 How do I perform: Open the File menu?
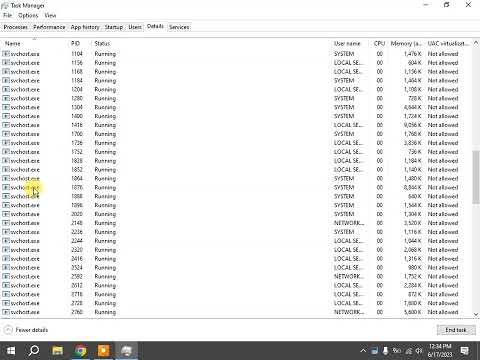[x=7, y=15]
